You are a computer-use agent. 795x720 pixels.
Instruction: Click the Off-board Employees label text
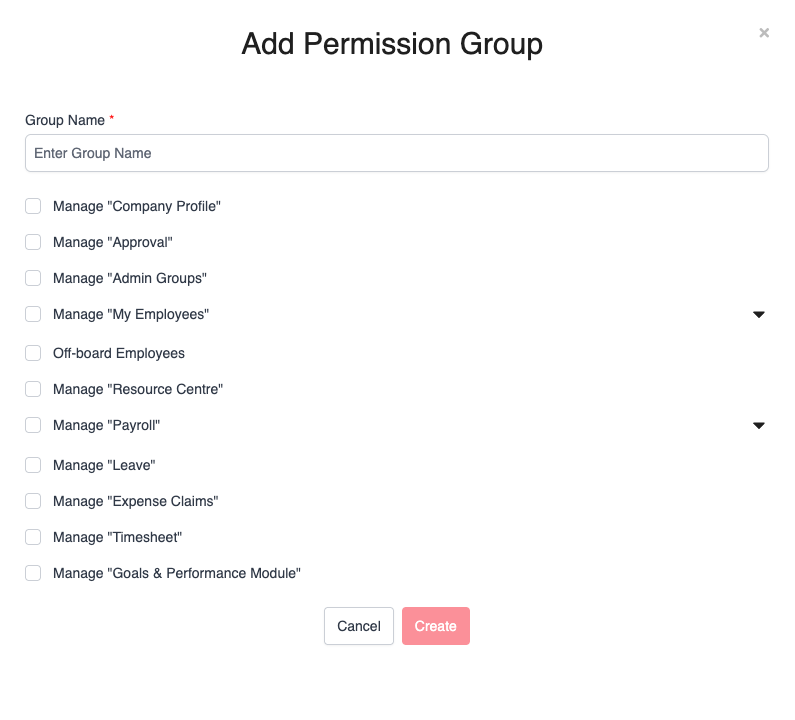118,353
